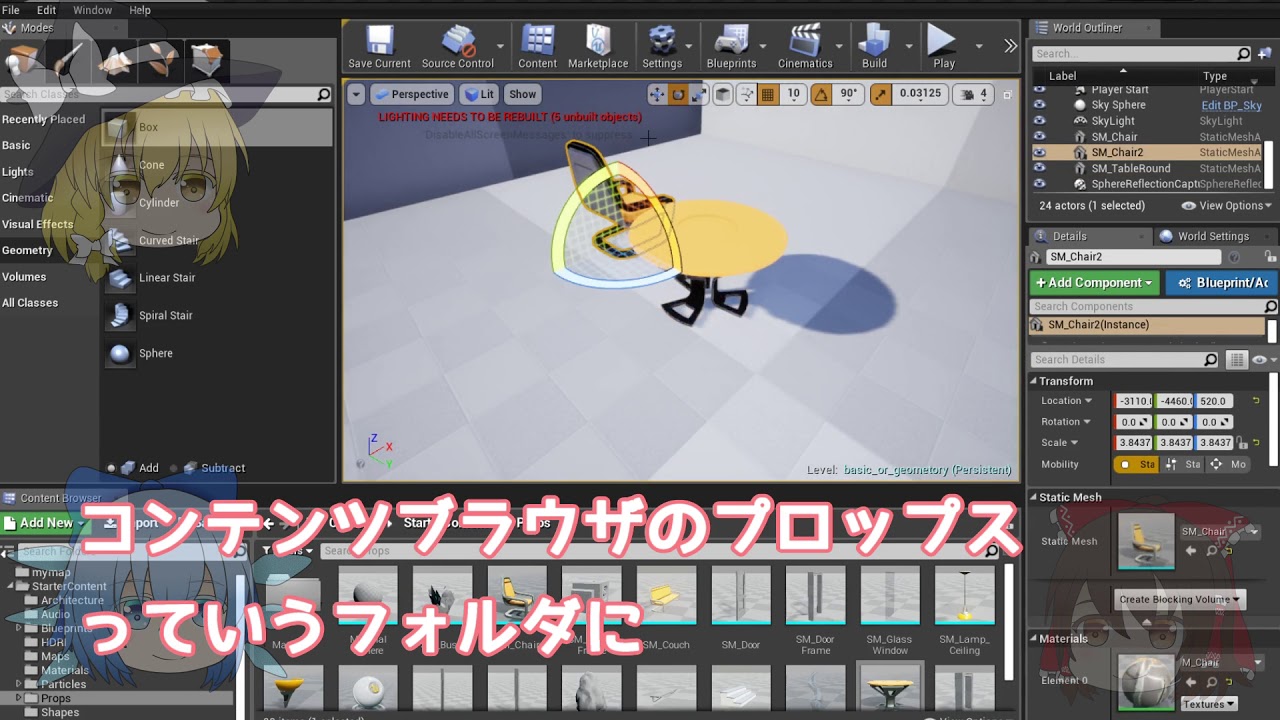This screenshot has width=1280, height=720.
Task: Click the Lit view mode button
Action: coord(480,94)
